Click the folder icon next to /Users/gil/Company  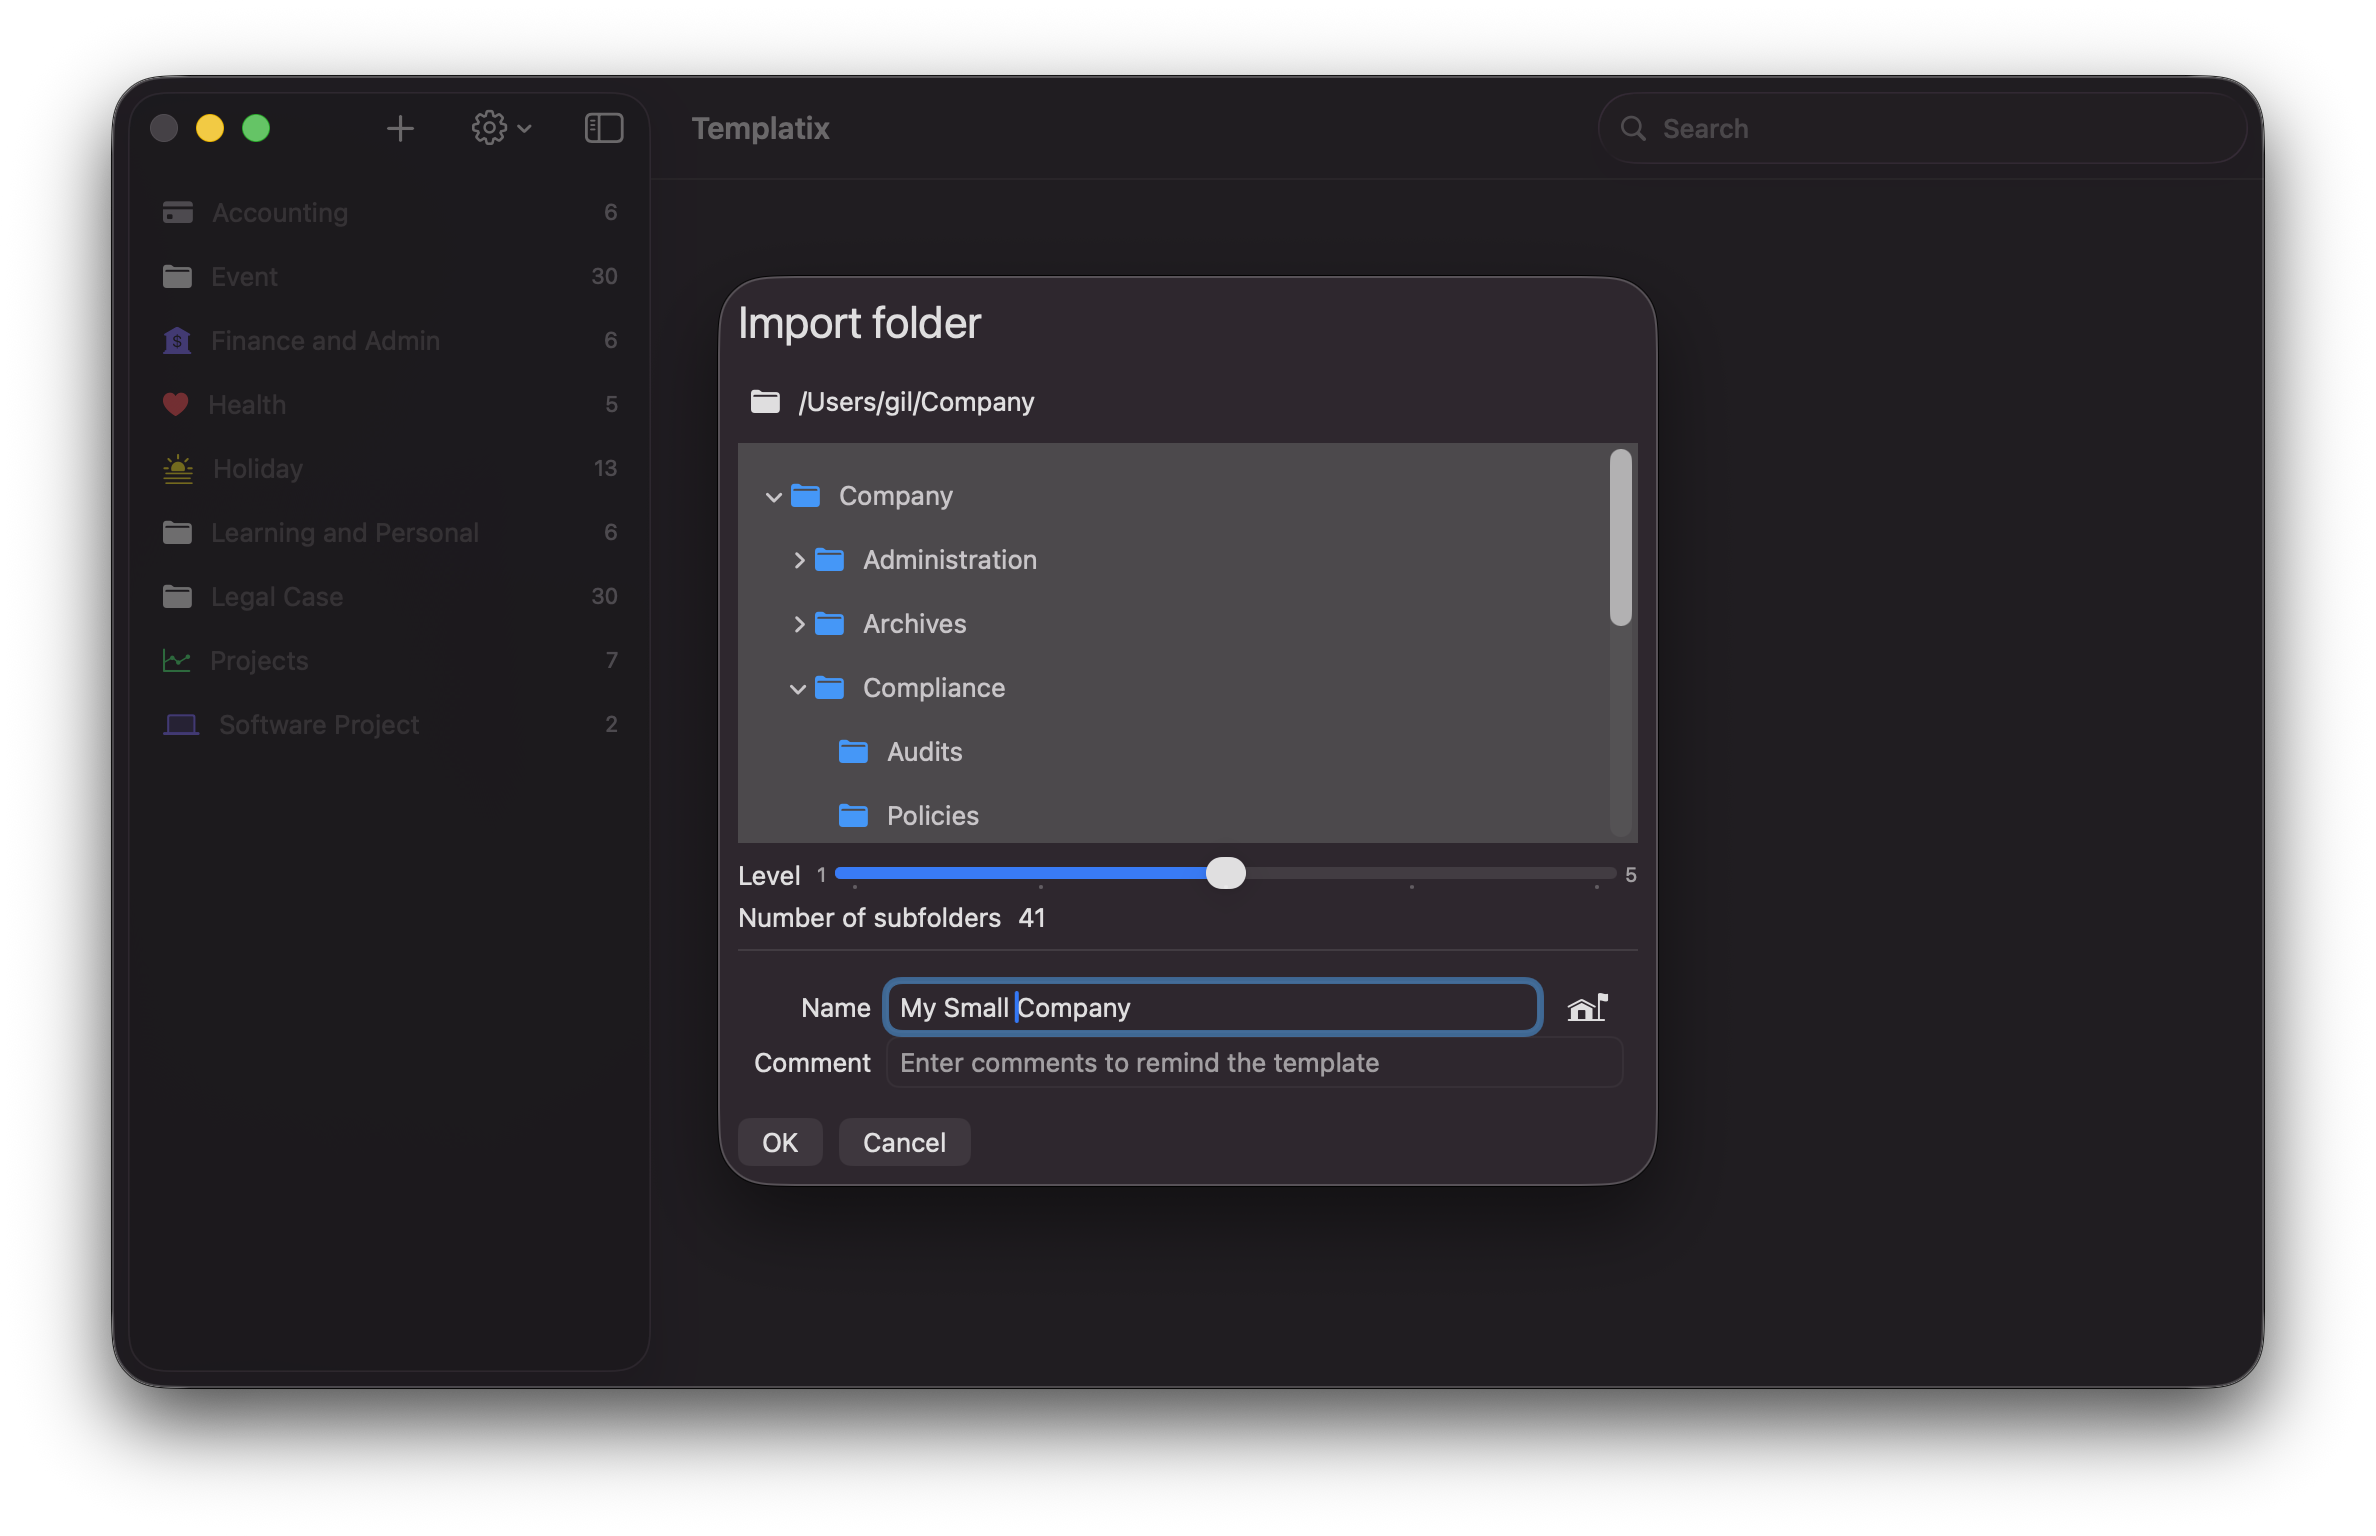point(765,401)
